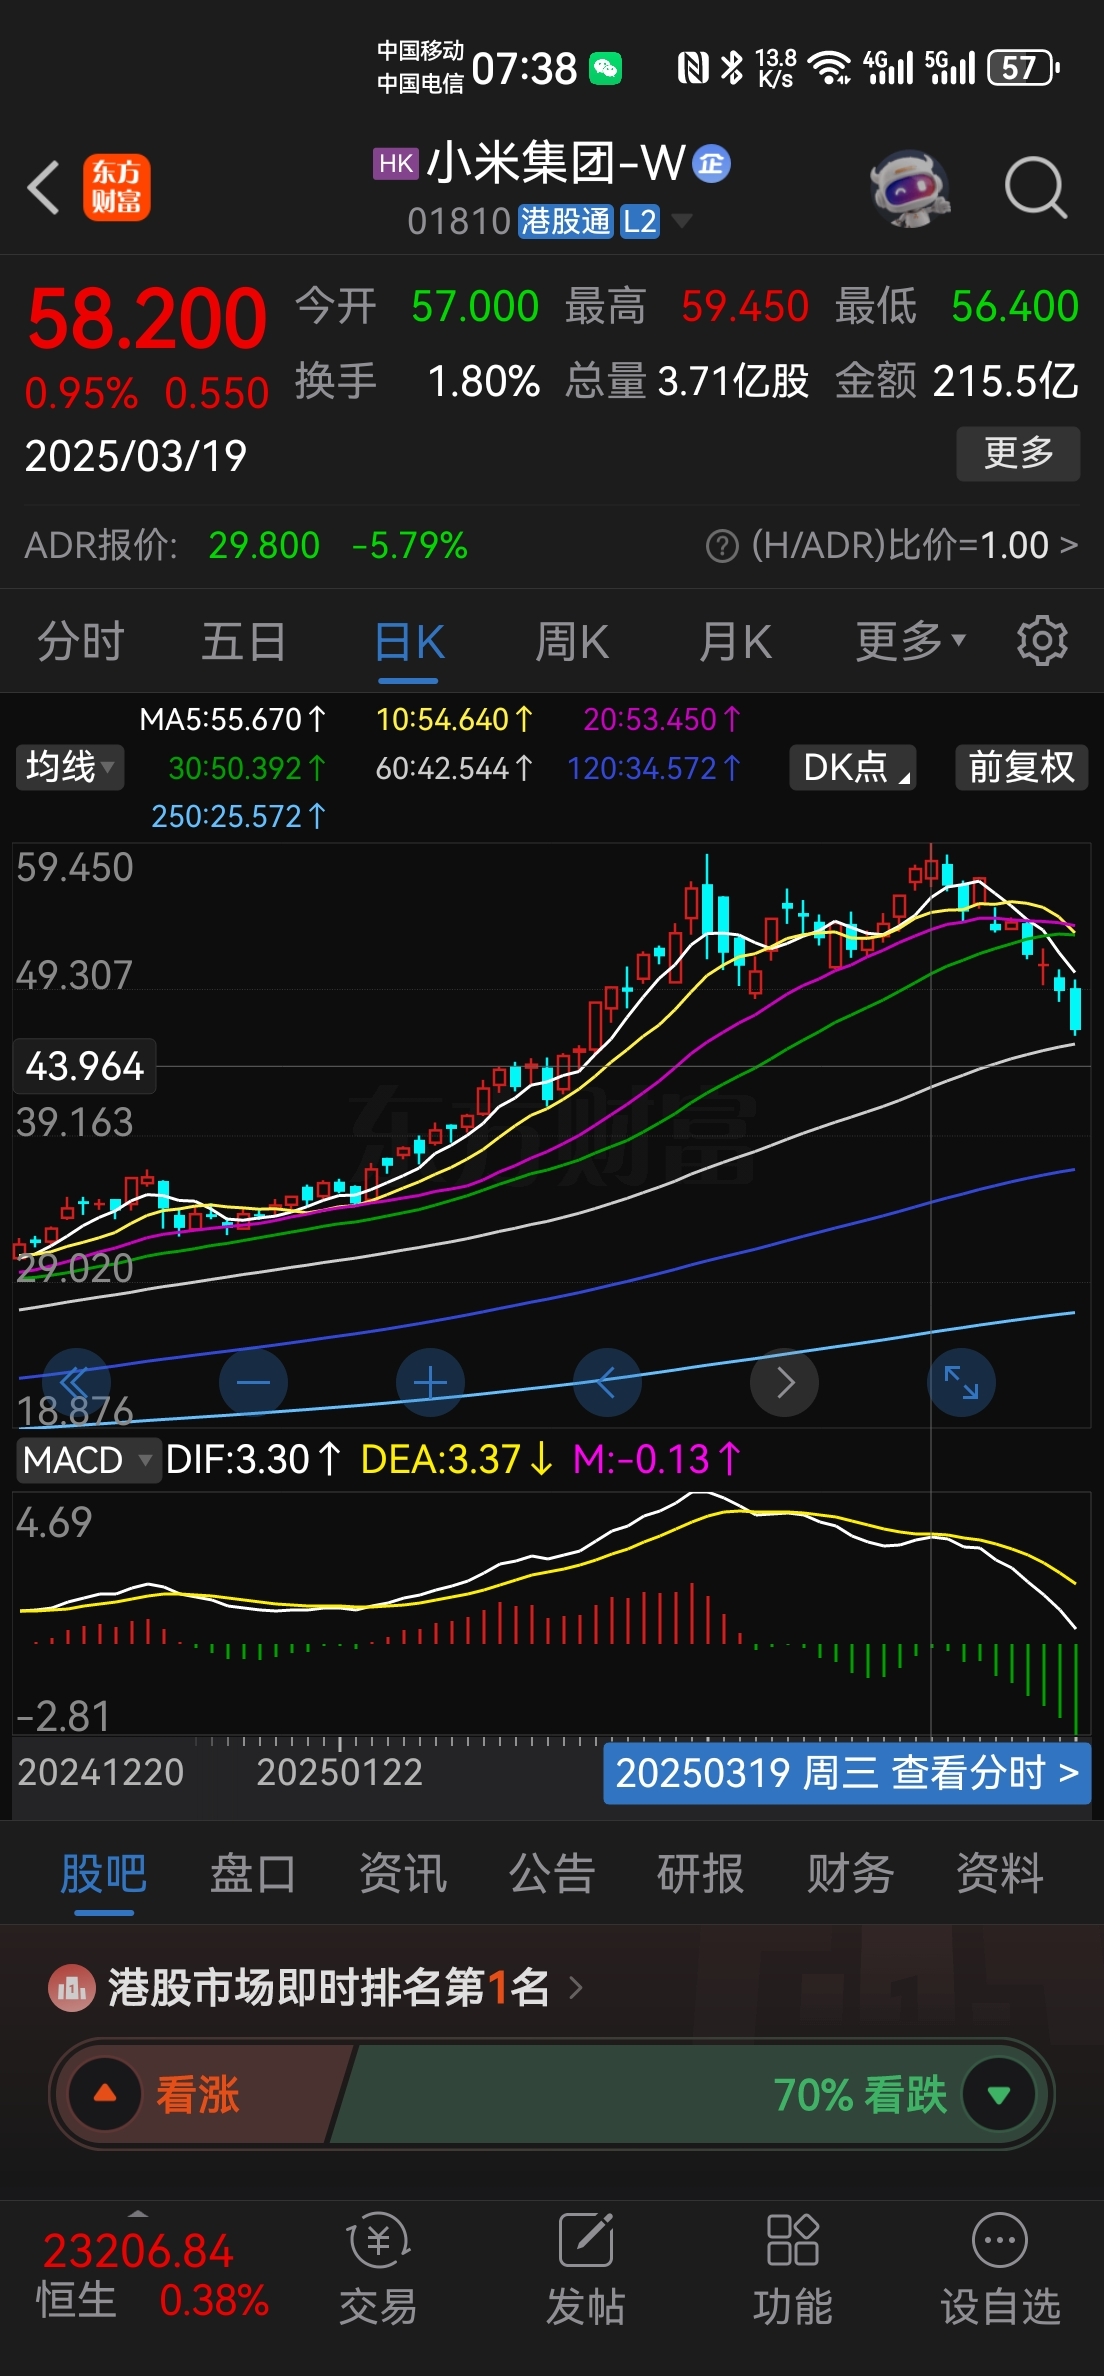Jump to earliest with double-left arrow
The image size is (1104, 2376).
[74, 1383]
